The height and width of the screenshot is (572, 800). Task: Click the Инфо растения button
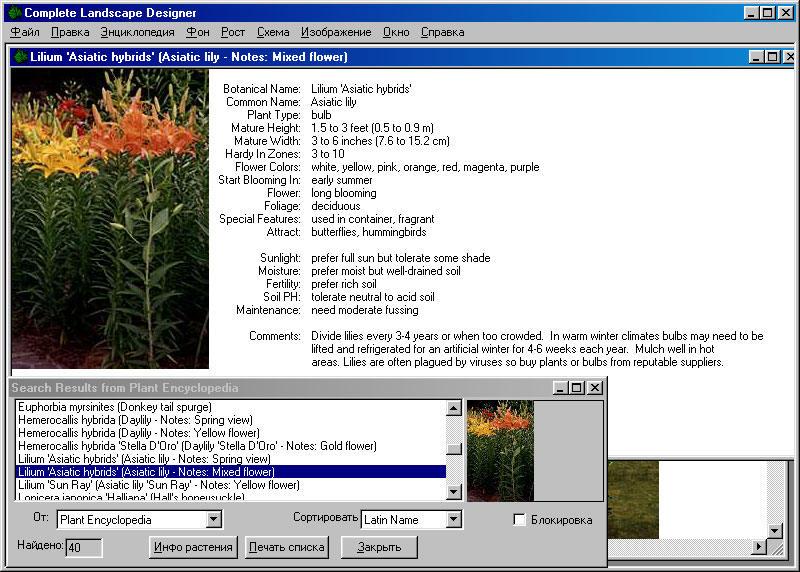[193, 547]
